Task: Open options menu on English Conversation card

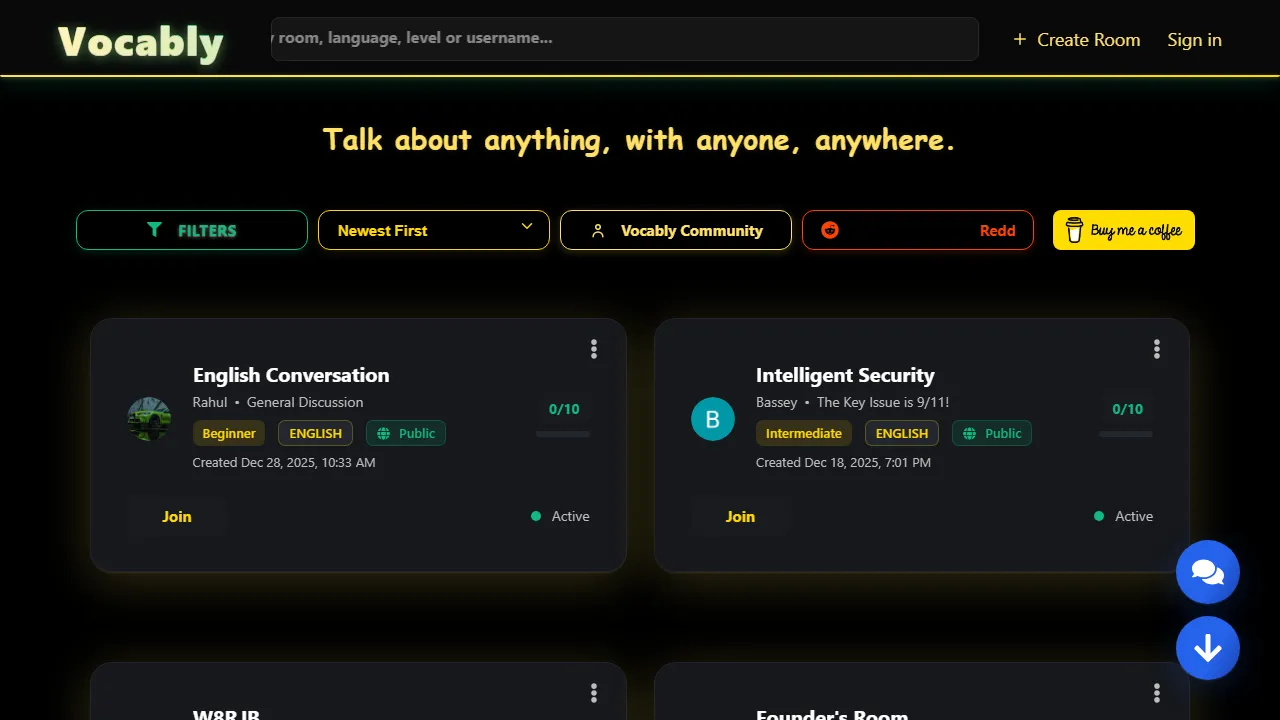Action: pyautogui.click(x=594, y=348)
